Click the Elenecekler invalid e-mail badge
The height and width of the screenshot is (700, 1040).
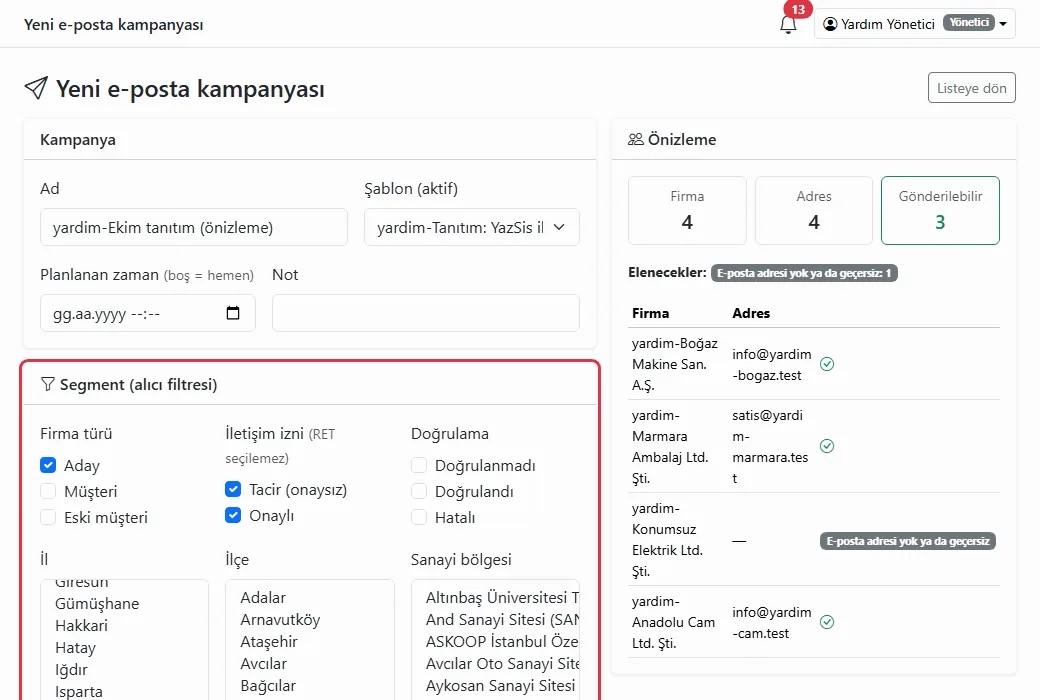coord(804,273)
